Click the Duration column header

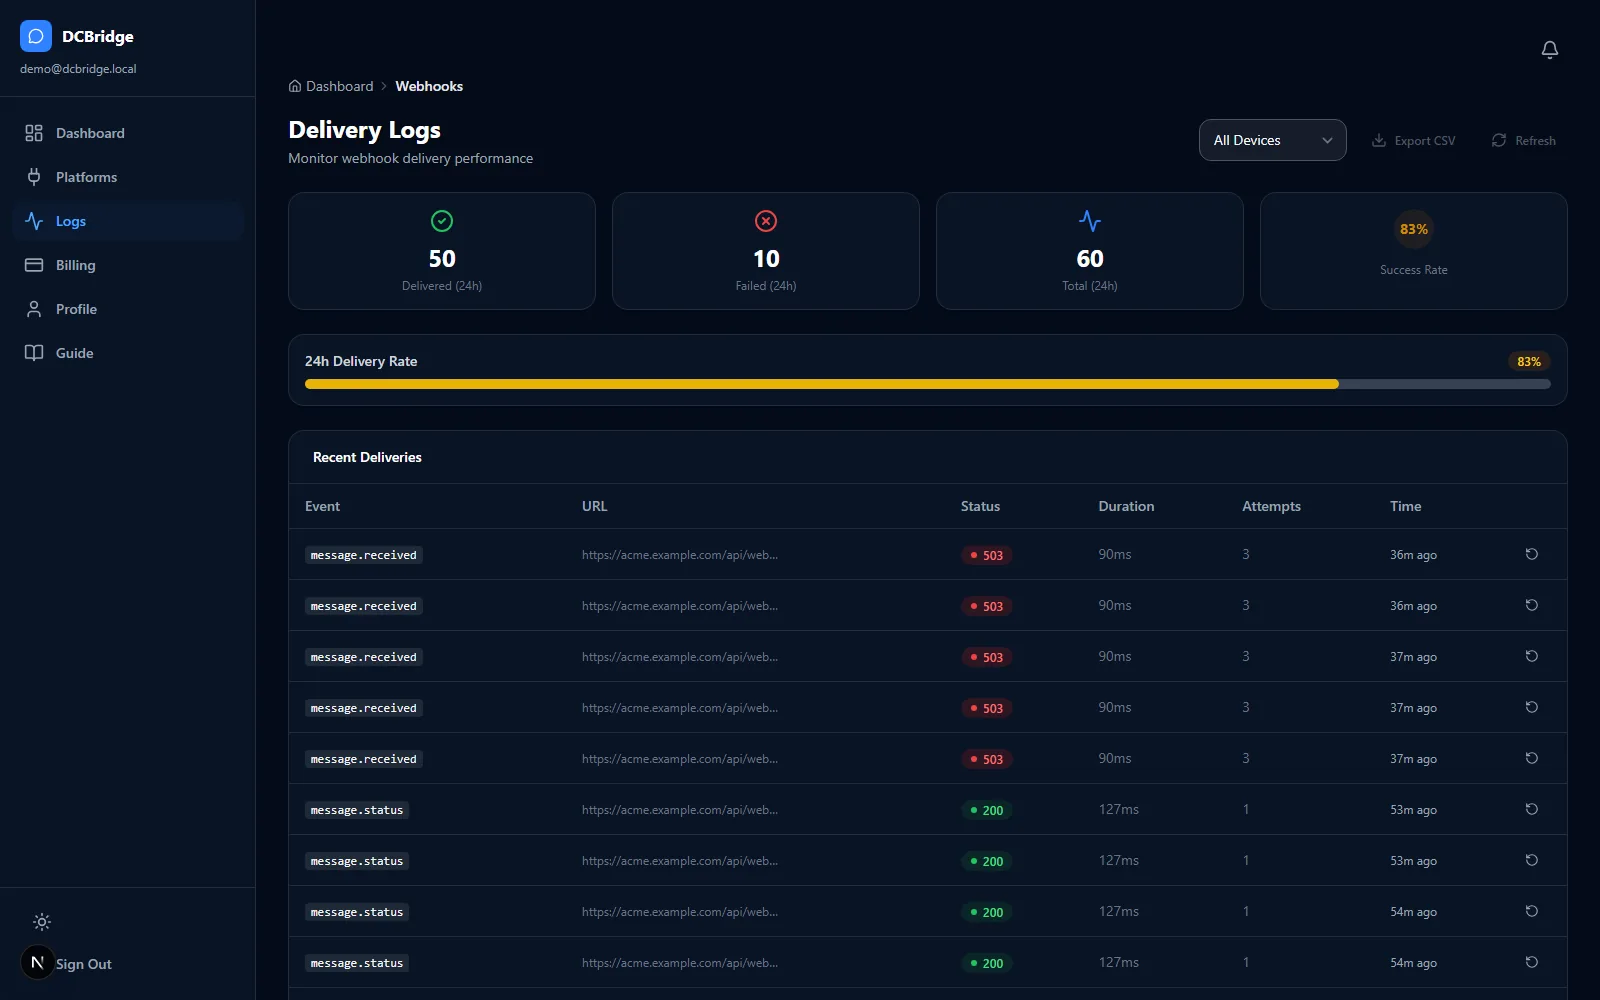point(1126,506)
